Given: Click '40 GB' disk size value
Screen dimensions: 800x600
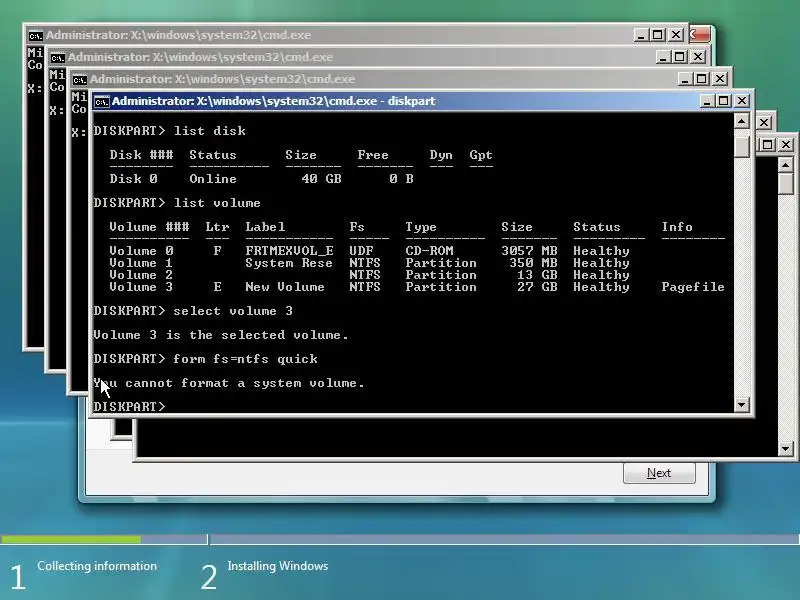Looking at the screenshot, I should 321,179.
